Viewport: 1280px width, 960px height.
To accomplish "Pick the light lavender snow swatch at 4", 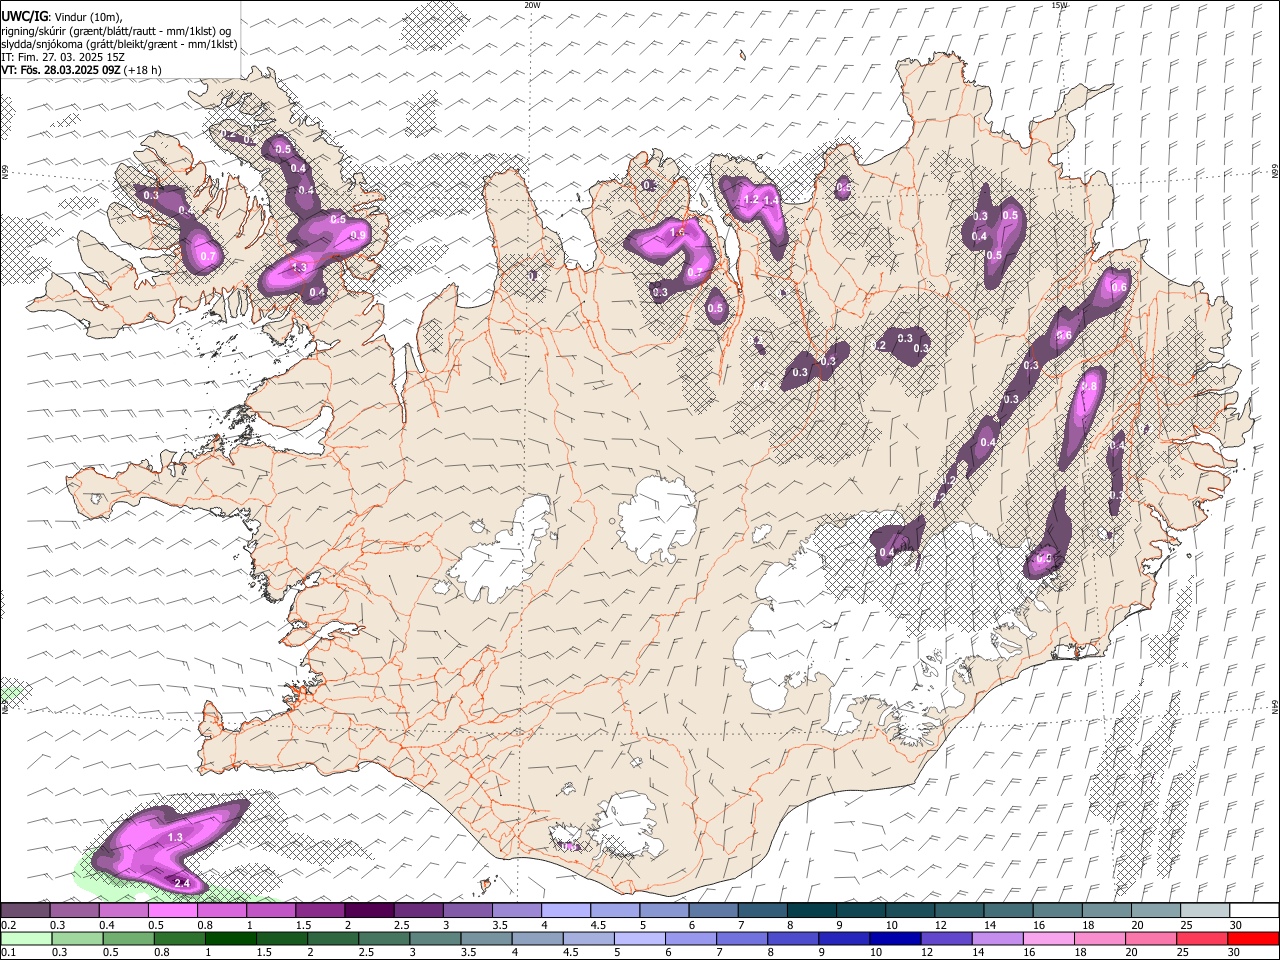I will (565, 910).
